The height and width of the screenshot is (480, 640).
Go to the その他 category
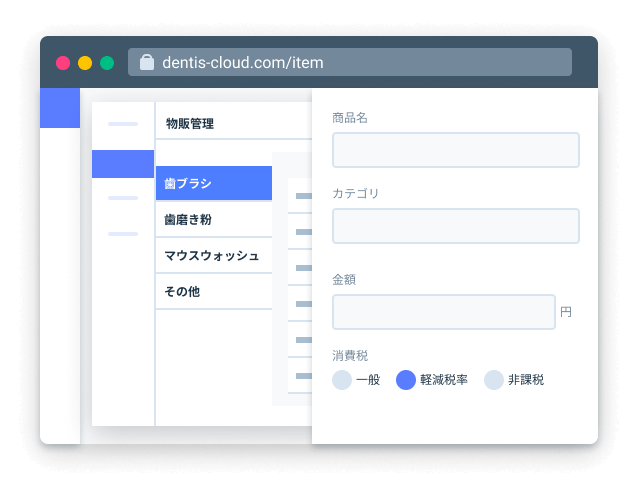pyautogui.click(x=214, y=292)
